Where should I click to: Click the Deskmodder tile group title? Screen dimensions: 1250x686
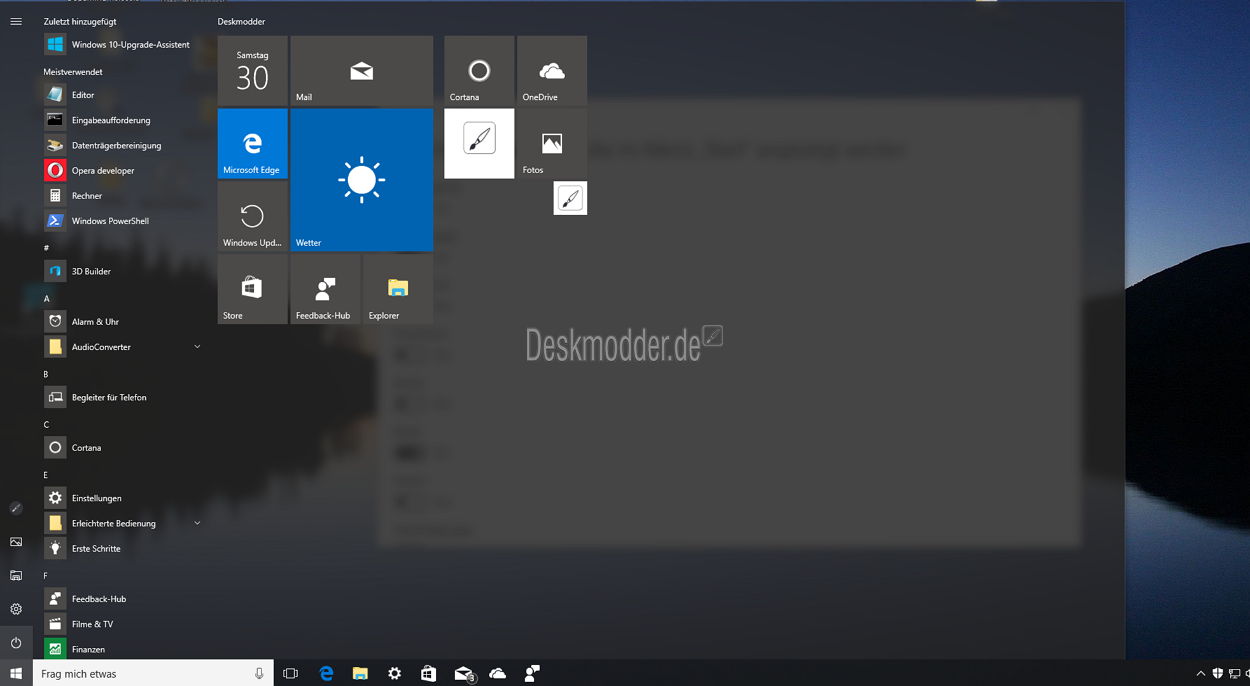point(241,21)
